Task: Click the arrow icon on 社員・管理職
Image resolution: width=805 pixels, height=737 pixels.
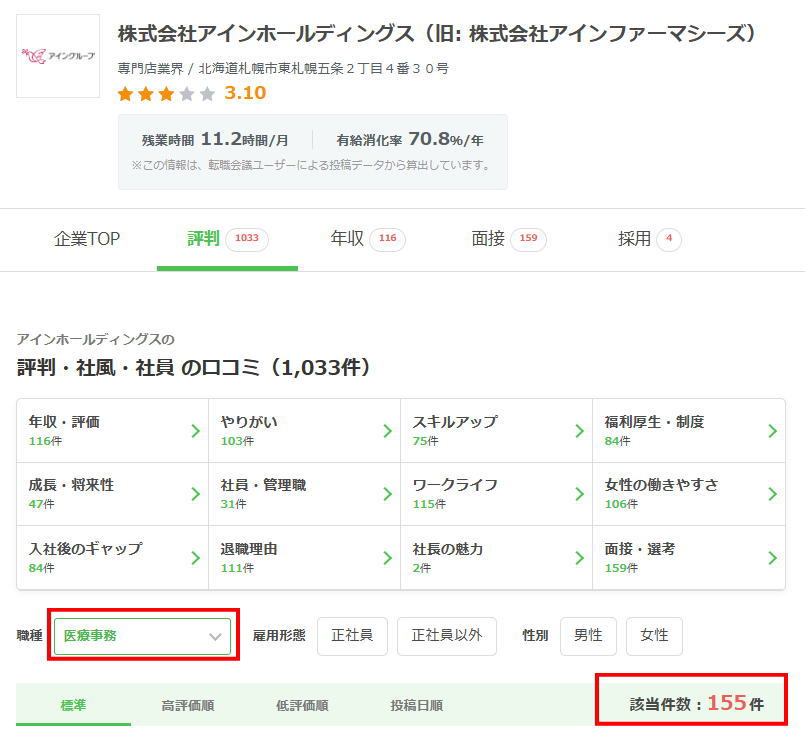Action: (x=388, y=494)
